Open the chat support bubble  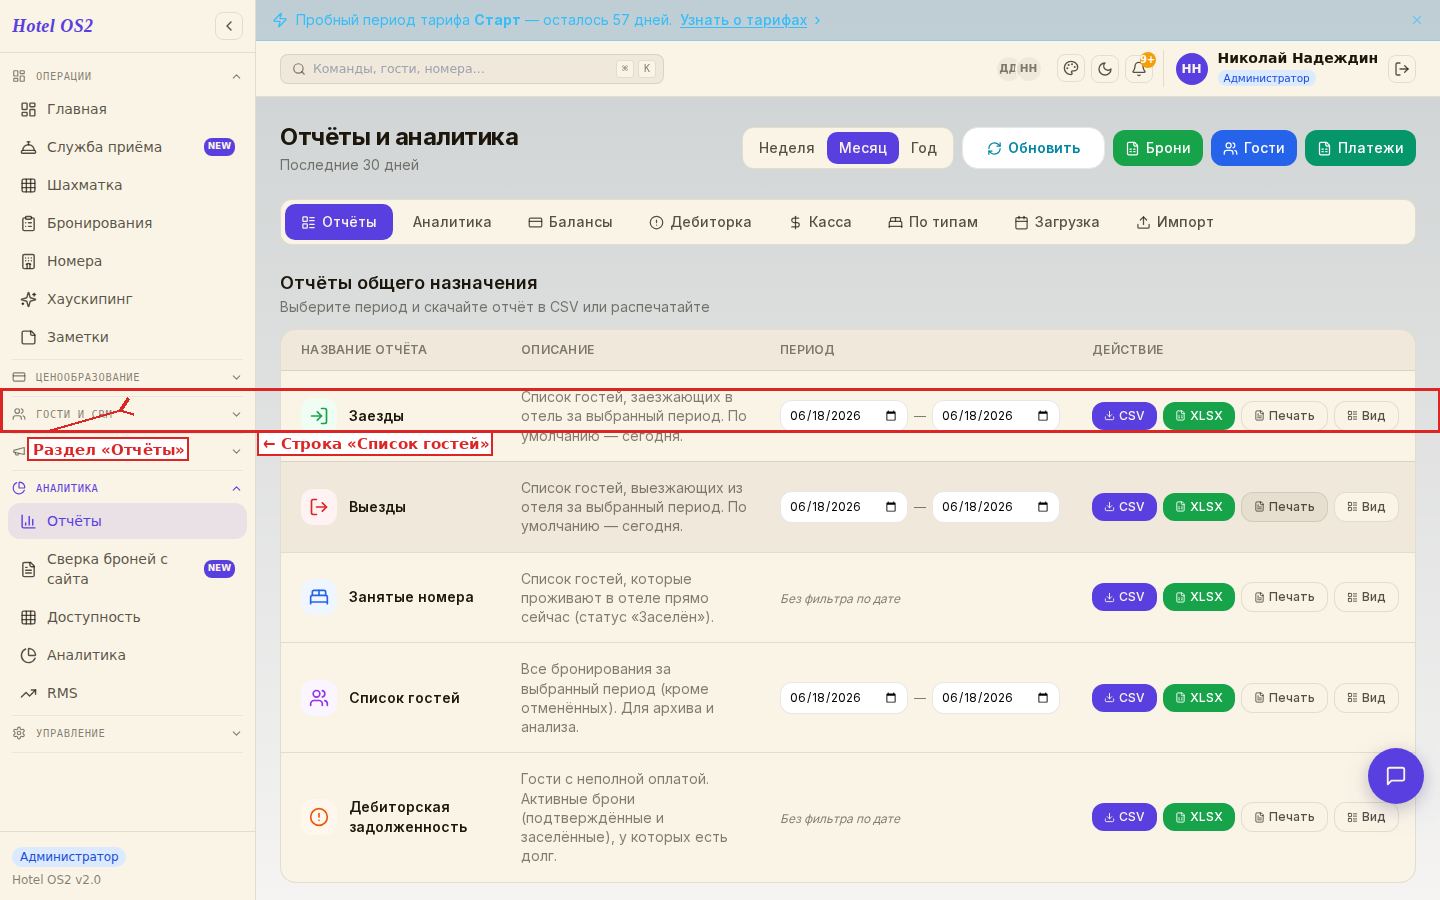click(1396, 776)
